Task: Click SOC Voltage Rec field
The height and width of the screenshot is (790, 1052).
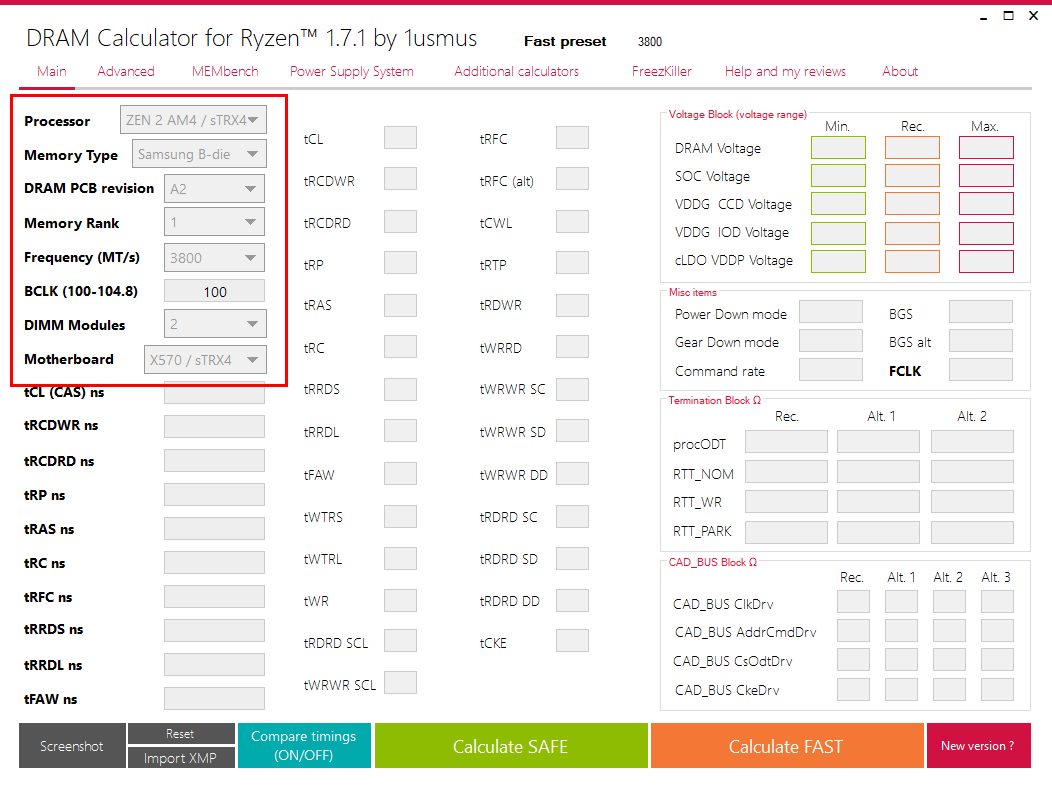Action: (912, 176)
